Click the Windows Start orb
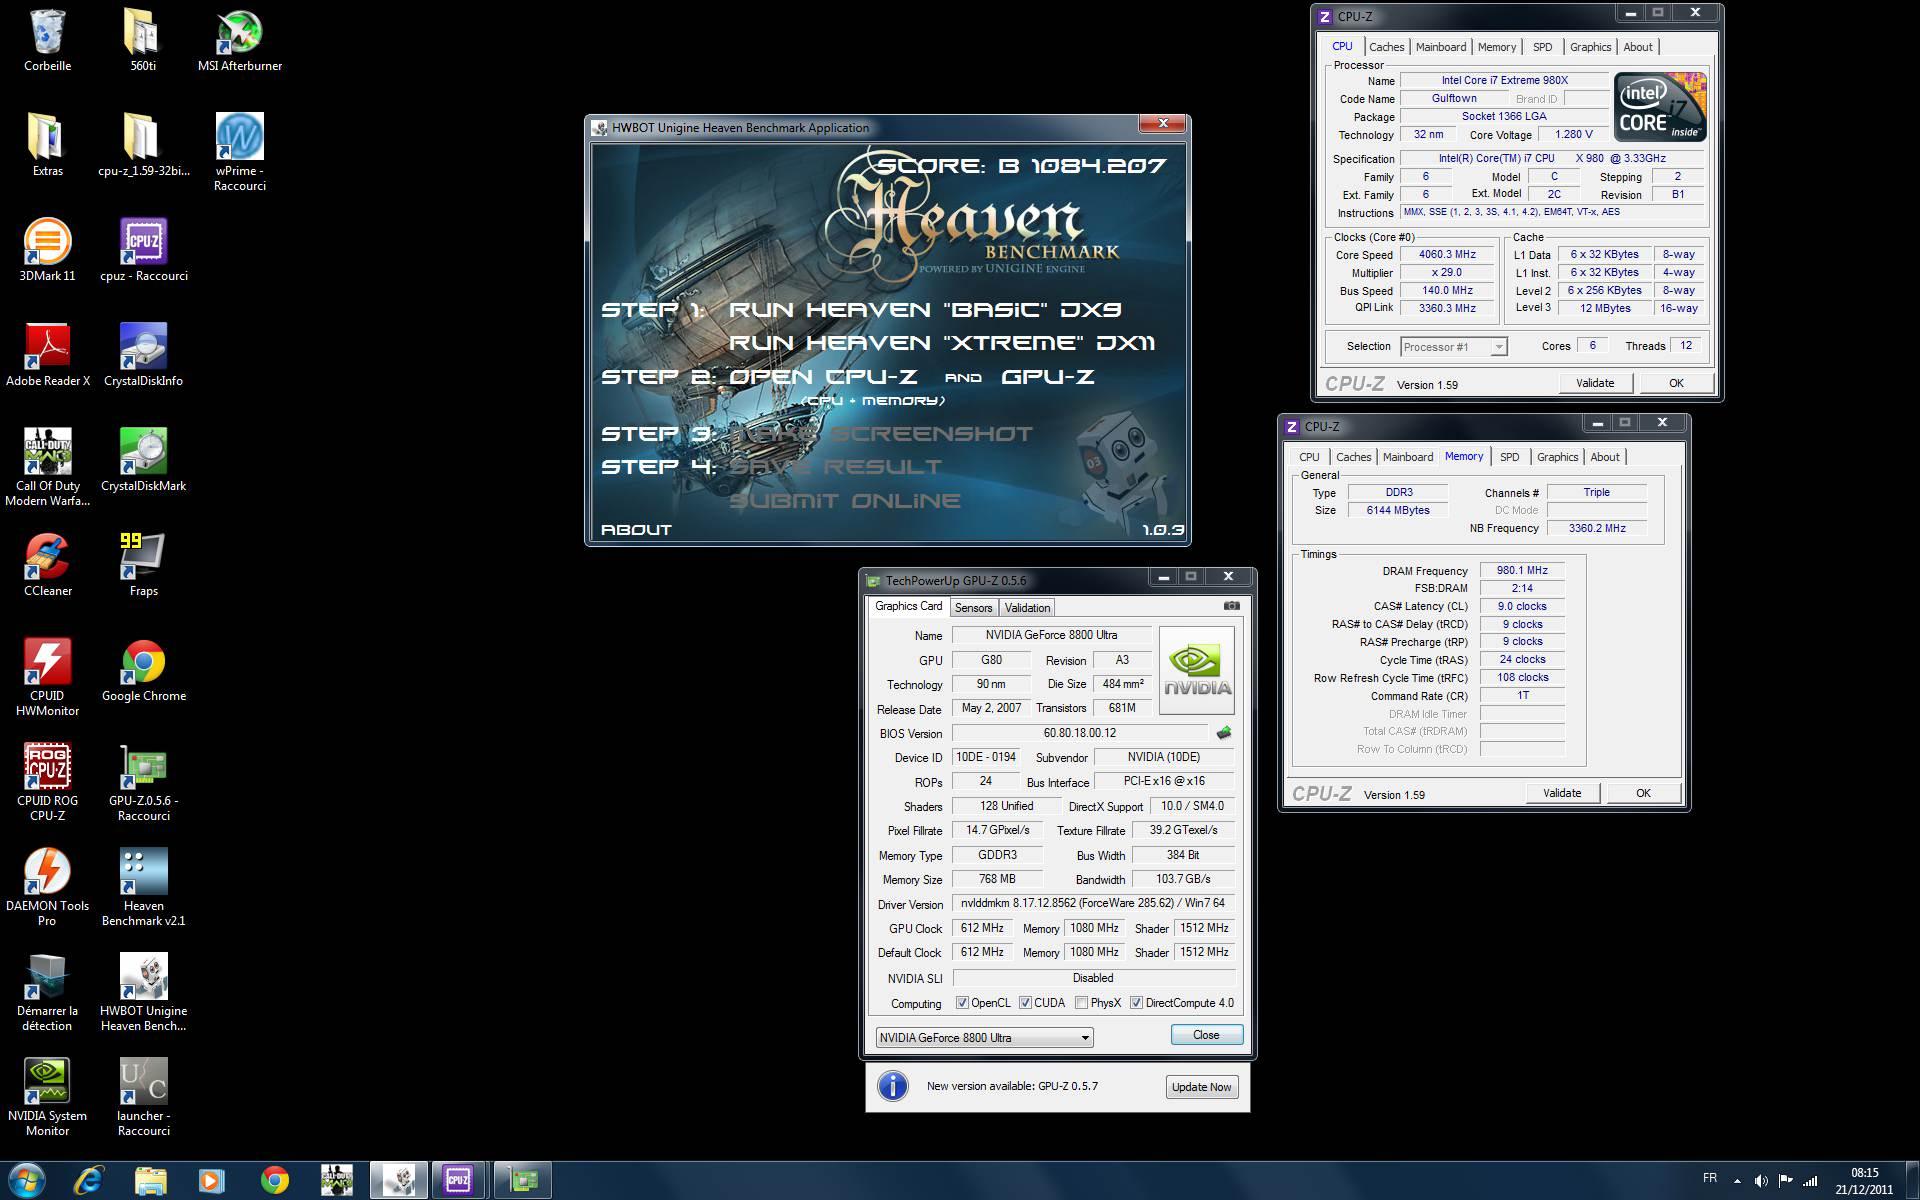 tap(27, 1180)
